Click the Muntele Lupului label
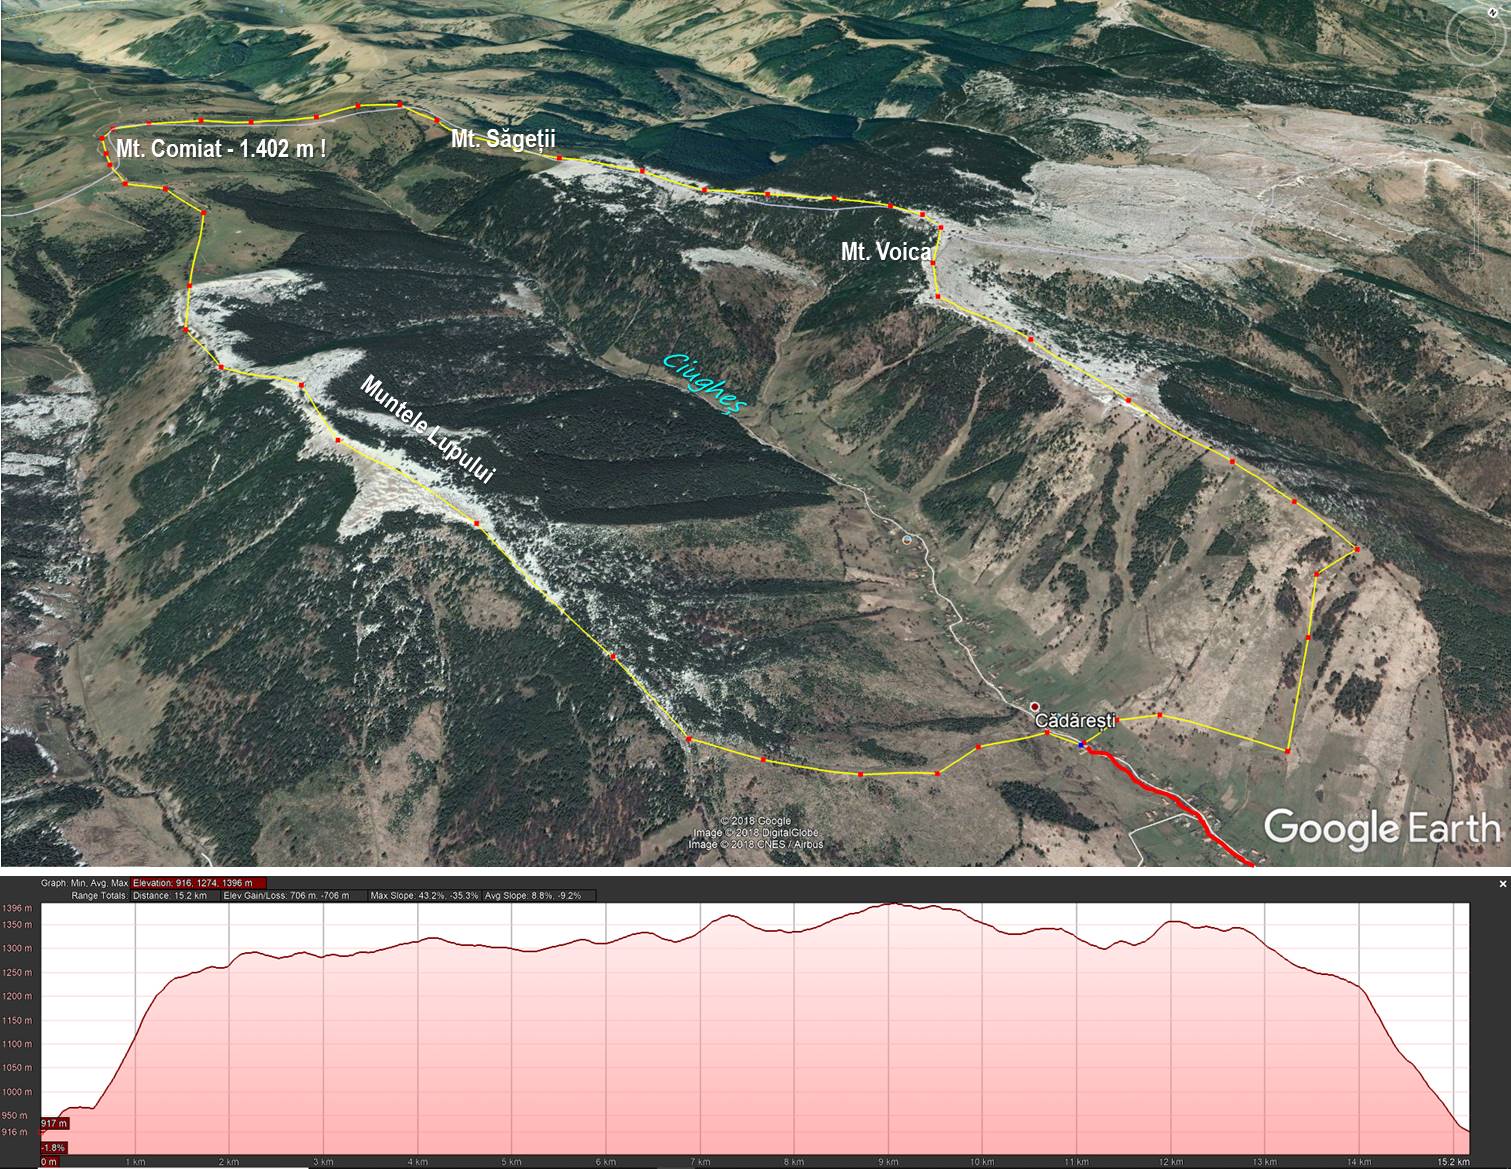Viewport: 1511px width, 1169px height. 427,430
